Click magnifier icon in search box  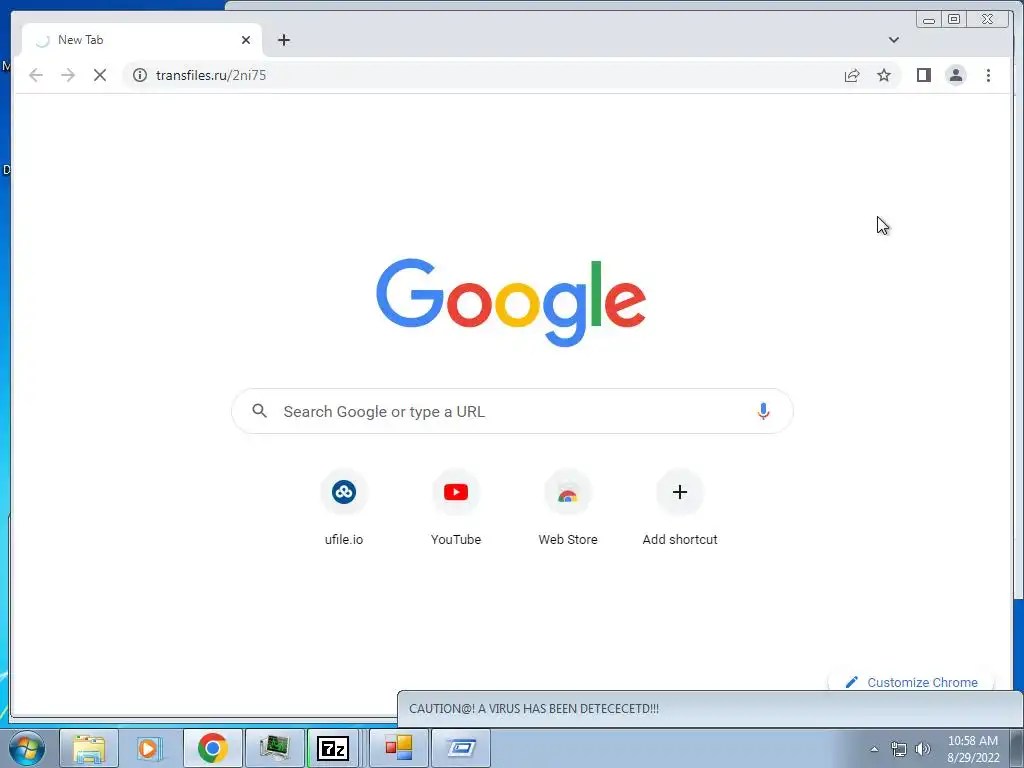coord(259,411)
